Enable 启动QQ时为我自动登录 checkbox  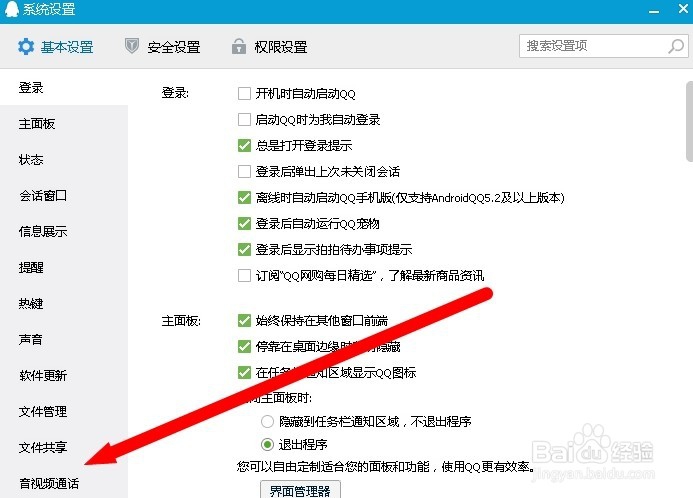pyautogui.click(x=244, y=120)
